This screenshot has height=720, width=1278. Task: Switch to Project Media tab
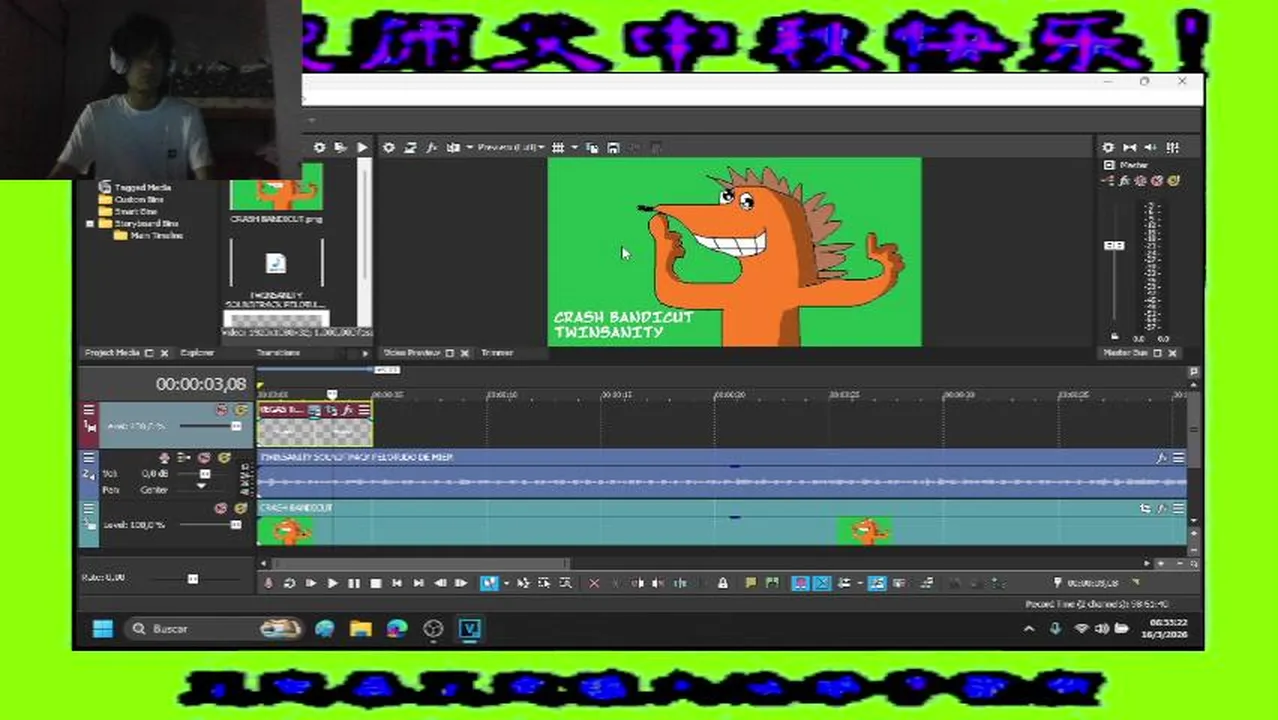112,353
